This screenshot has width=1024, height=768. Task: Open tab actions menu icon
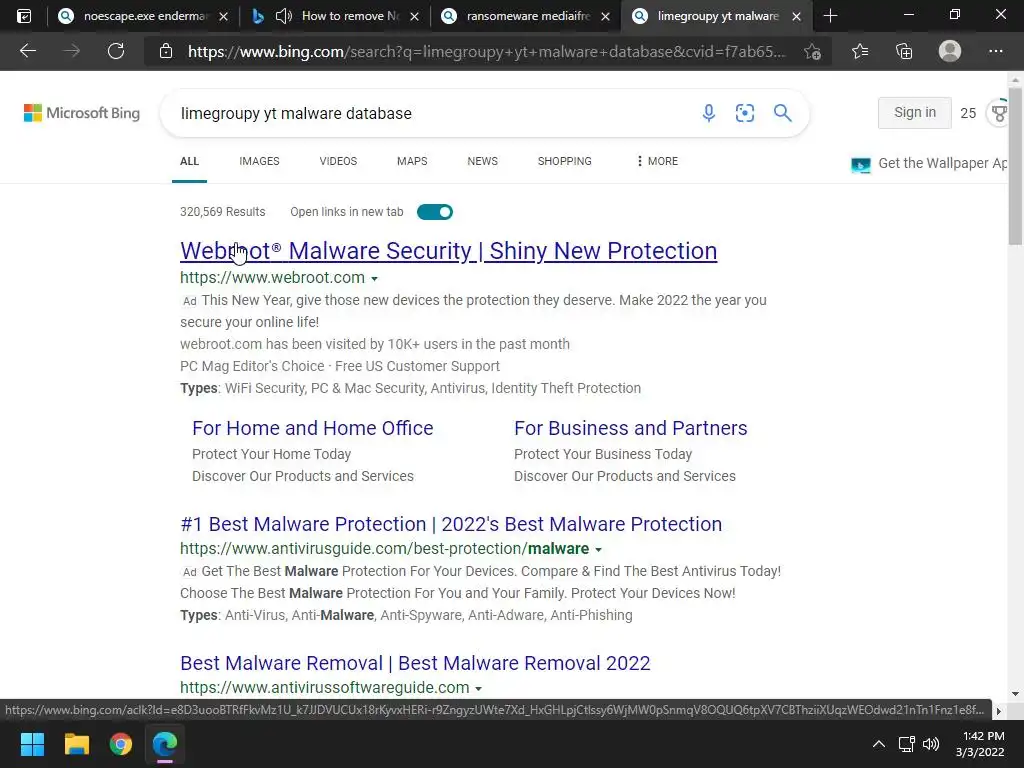24,16
